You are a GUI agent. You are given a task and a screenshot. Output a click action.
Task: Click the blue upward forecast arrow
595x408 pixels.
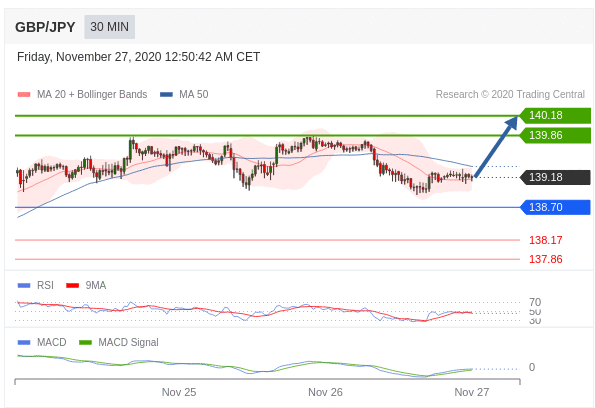coord(496,147)
